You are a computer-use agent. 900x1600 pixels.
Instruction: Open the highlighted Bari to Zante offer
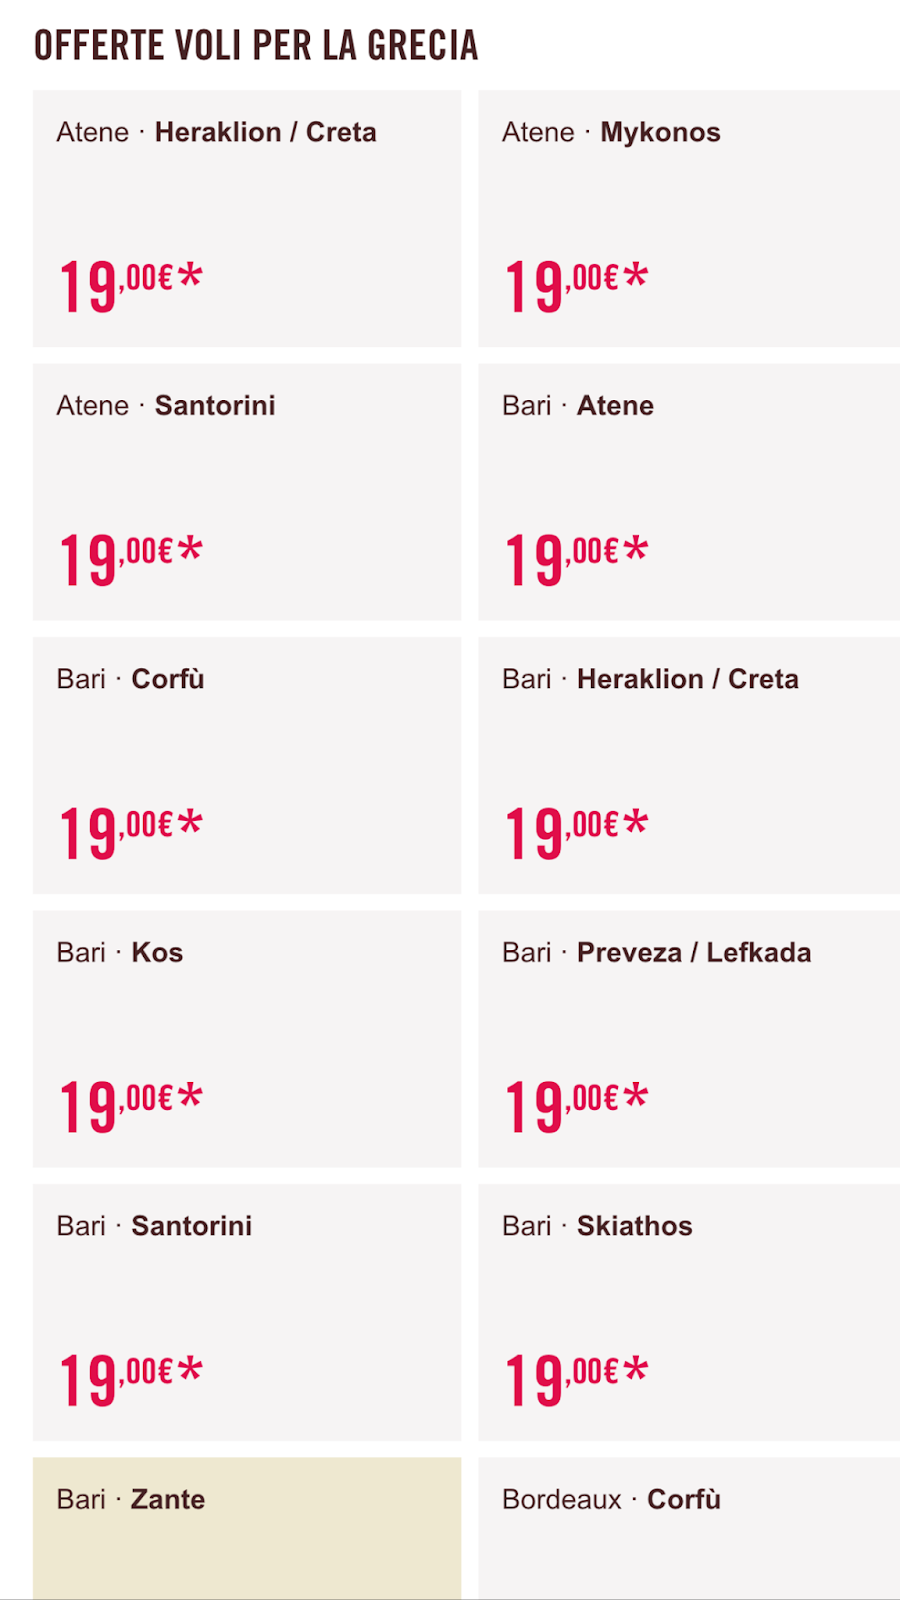pos(247,1528)
